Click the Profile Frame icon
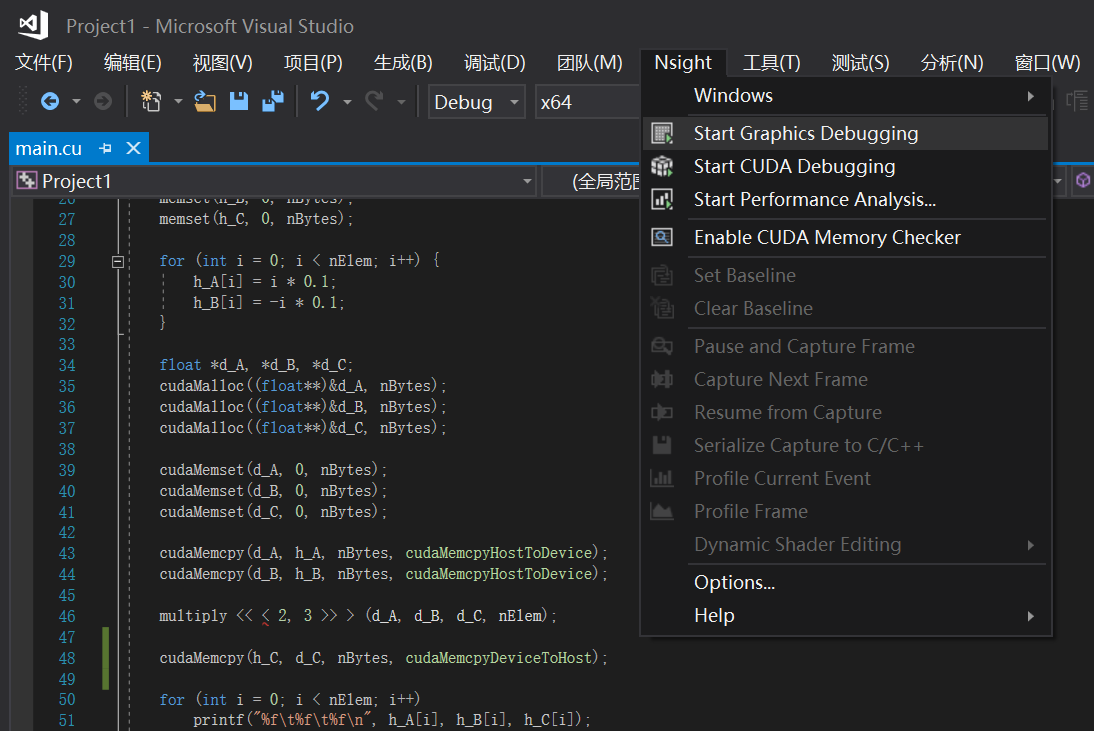 point(662,511)
